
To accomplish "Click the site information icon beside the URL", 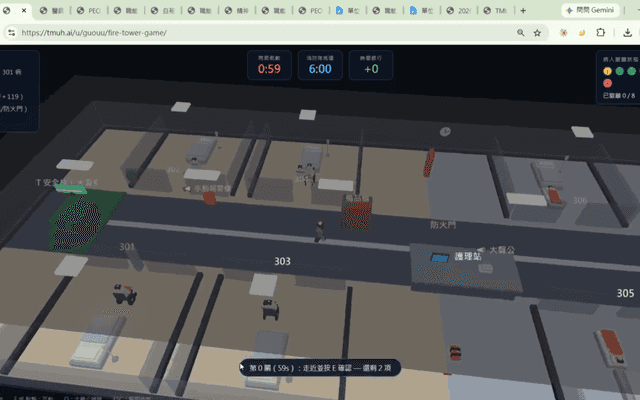I will pyautogui.click(x=11, y=33).
